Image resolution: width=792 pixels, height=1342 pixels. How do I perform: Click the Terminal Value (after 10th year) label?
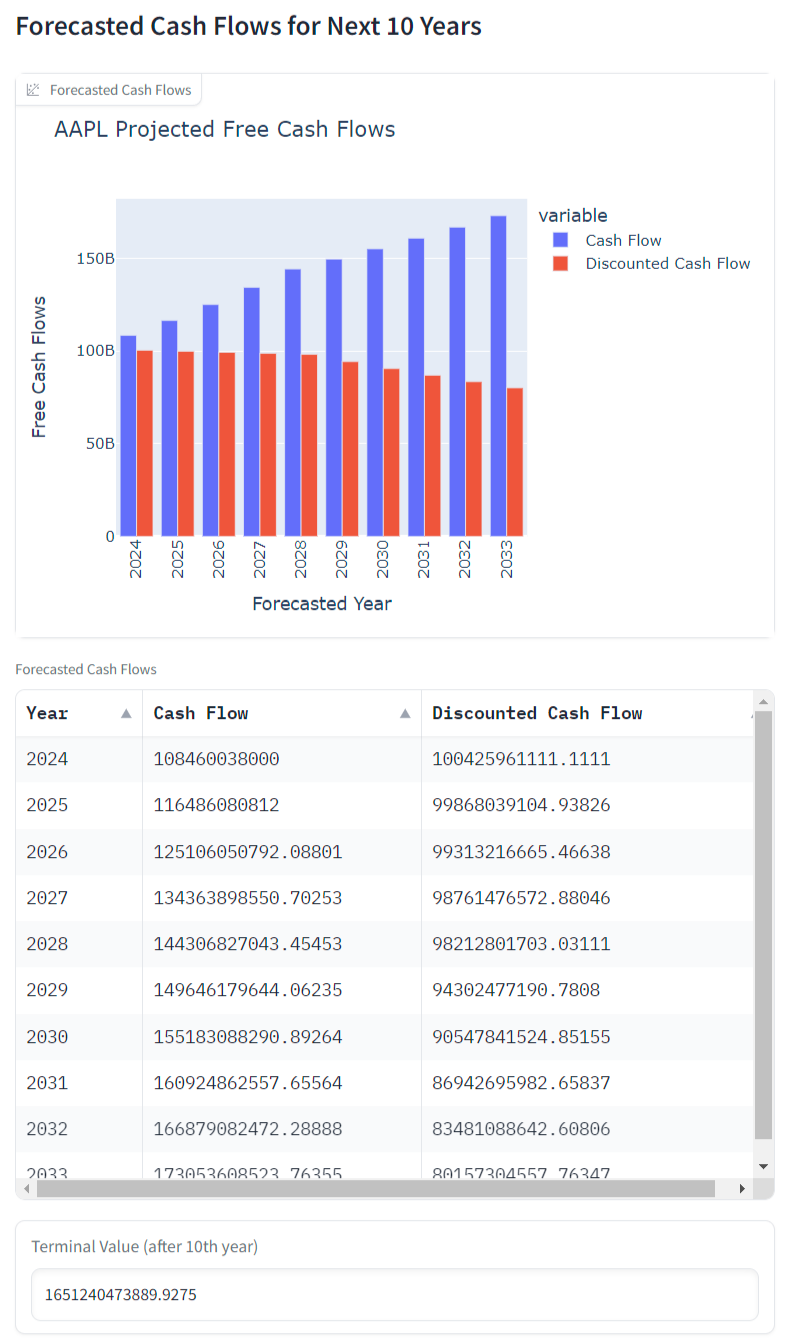[x=144, y=1246]
